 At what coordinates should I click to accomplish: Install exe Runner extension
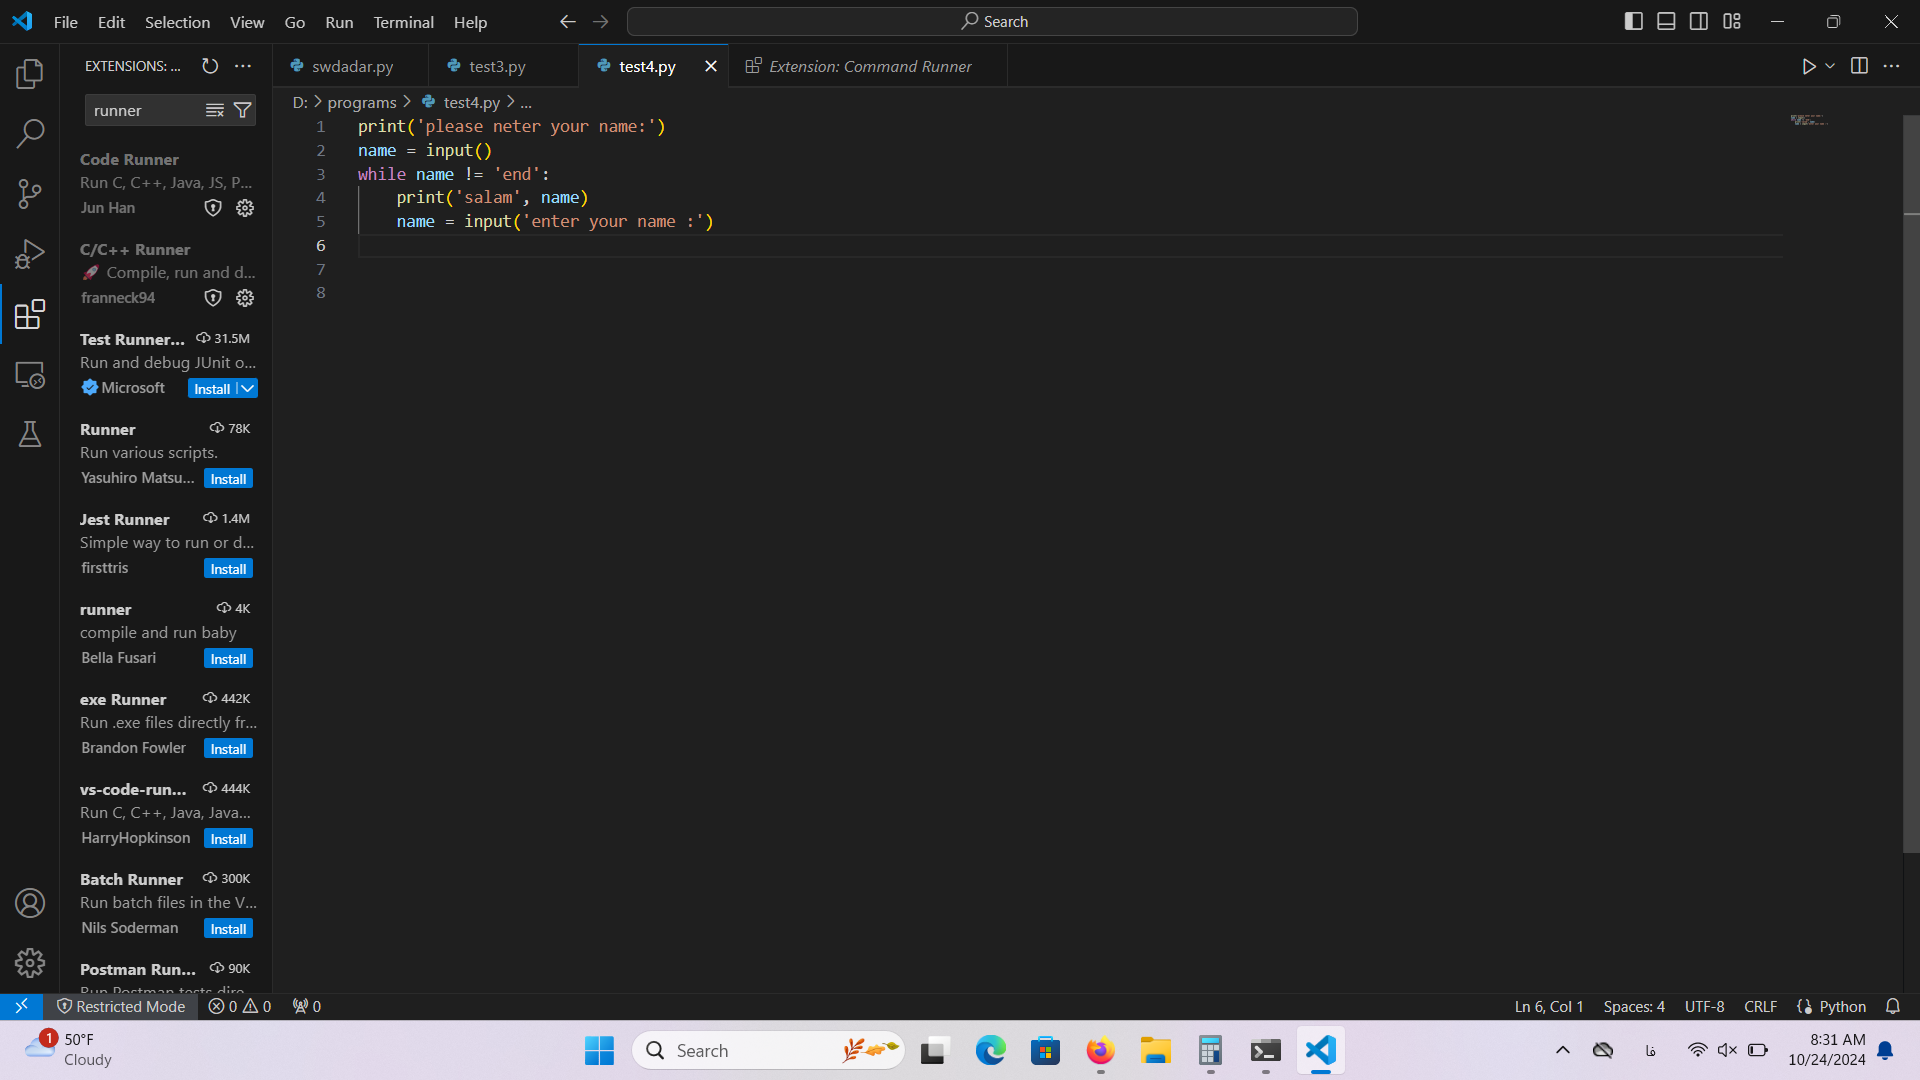(x=228, y=748)
